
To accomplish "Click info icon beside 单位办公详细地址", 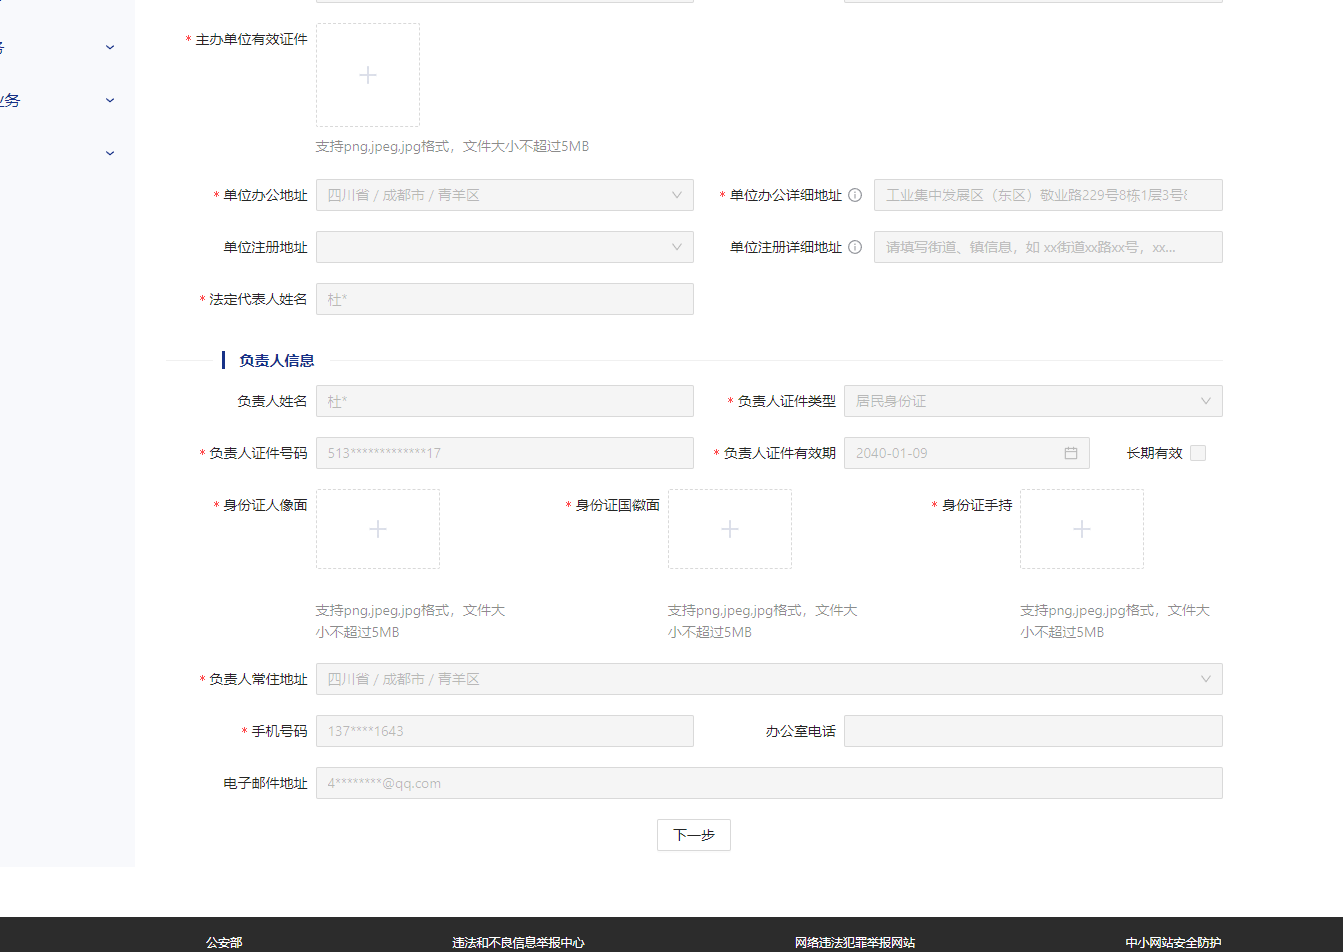I will tap(855, 195).
